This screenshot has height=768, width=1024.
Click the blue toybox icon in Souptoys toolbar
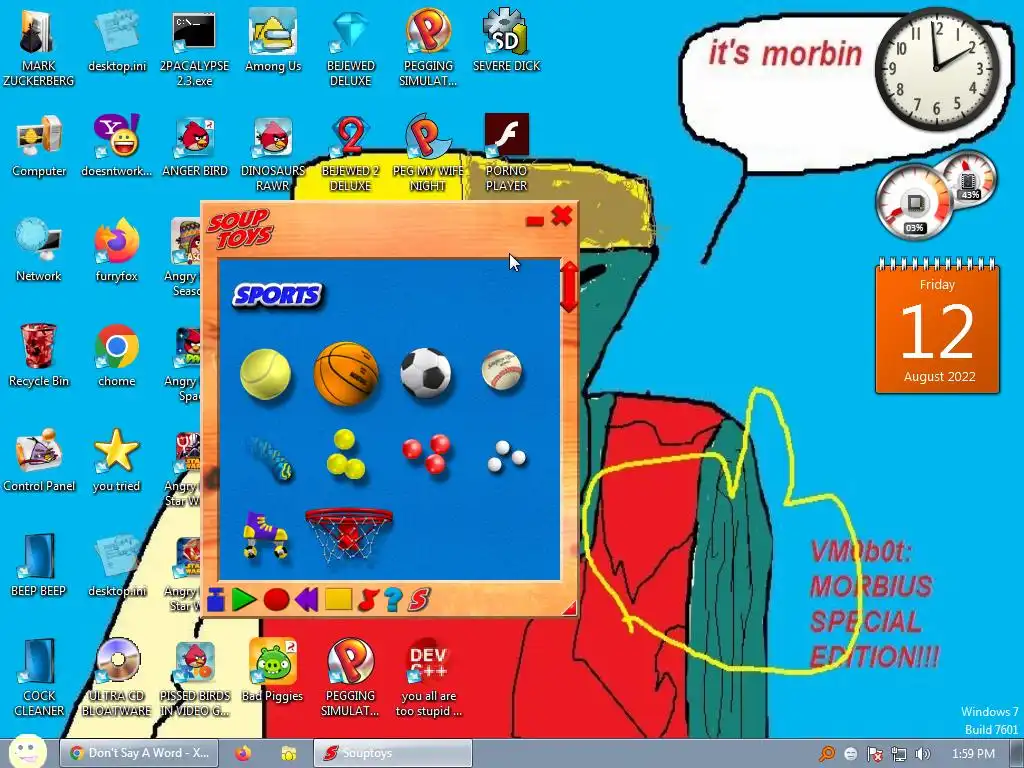tap(216, 599)
